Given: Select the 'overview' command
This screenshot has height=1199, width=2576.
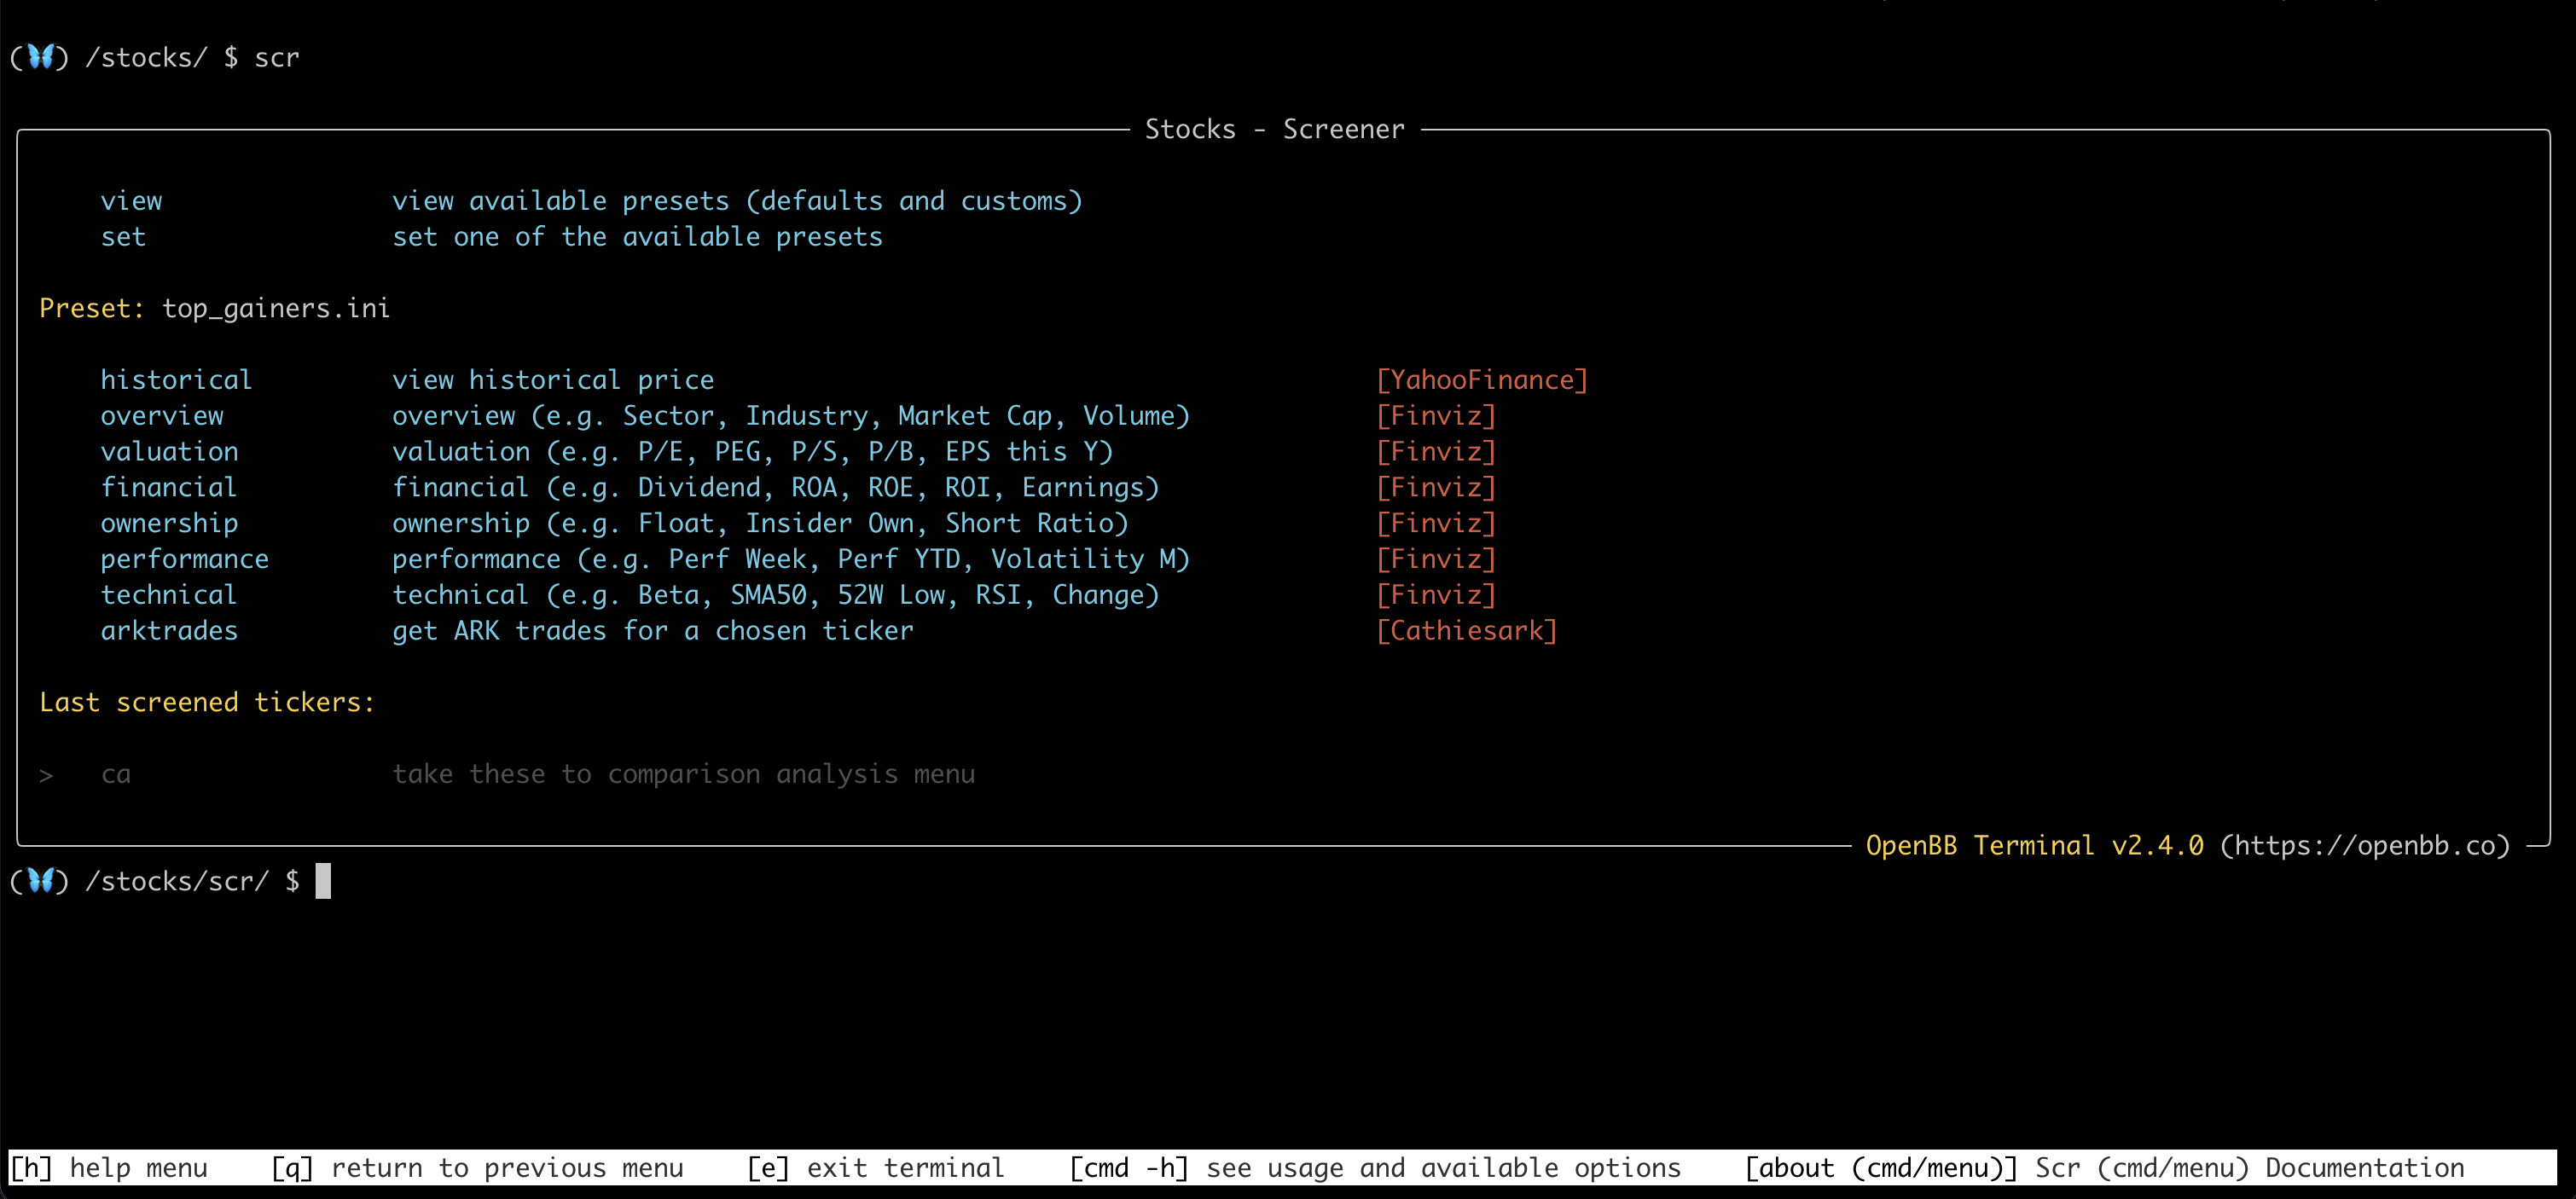Looking at the screenshot, I should [x=162, y=416].
